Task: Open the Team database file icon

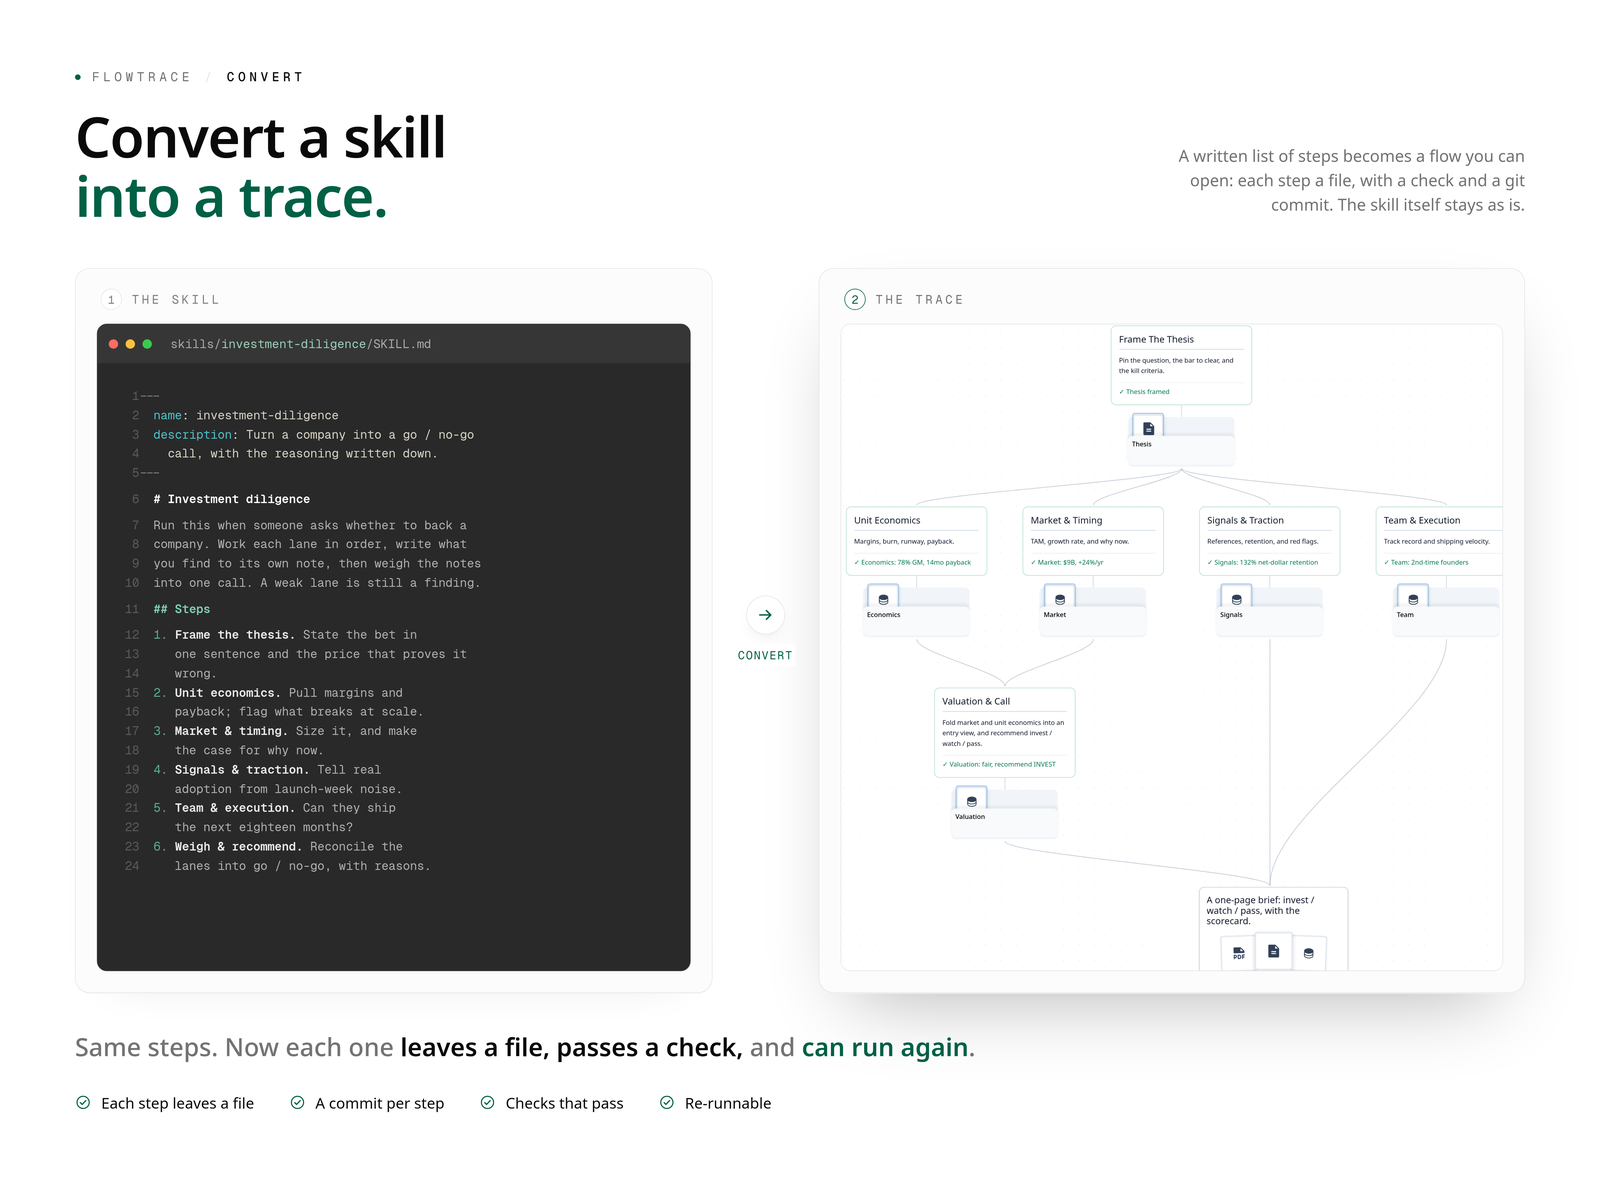Action: [x=1413, y=599]
